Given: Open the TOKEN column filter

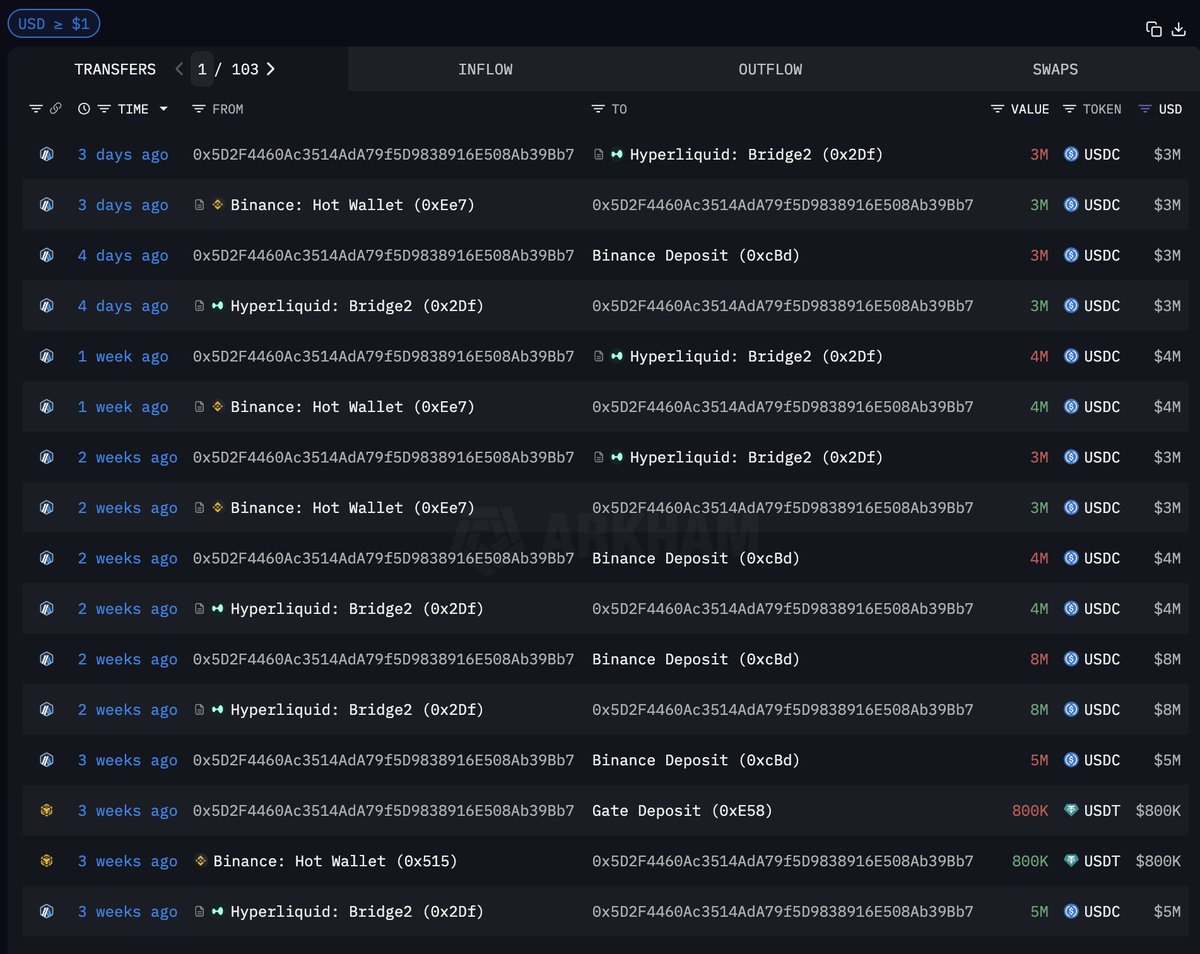Looking at the screenshot, I should click(1069, 109).
